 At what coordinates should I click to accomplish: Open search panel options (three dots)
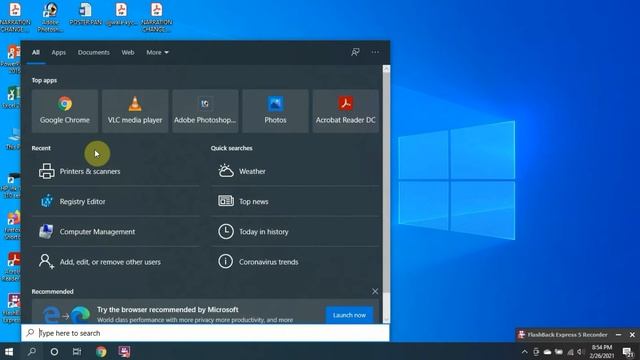[375, 52]
